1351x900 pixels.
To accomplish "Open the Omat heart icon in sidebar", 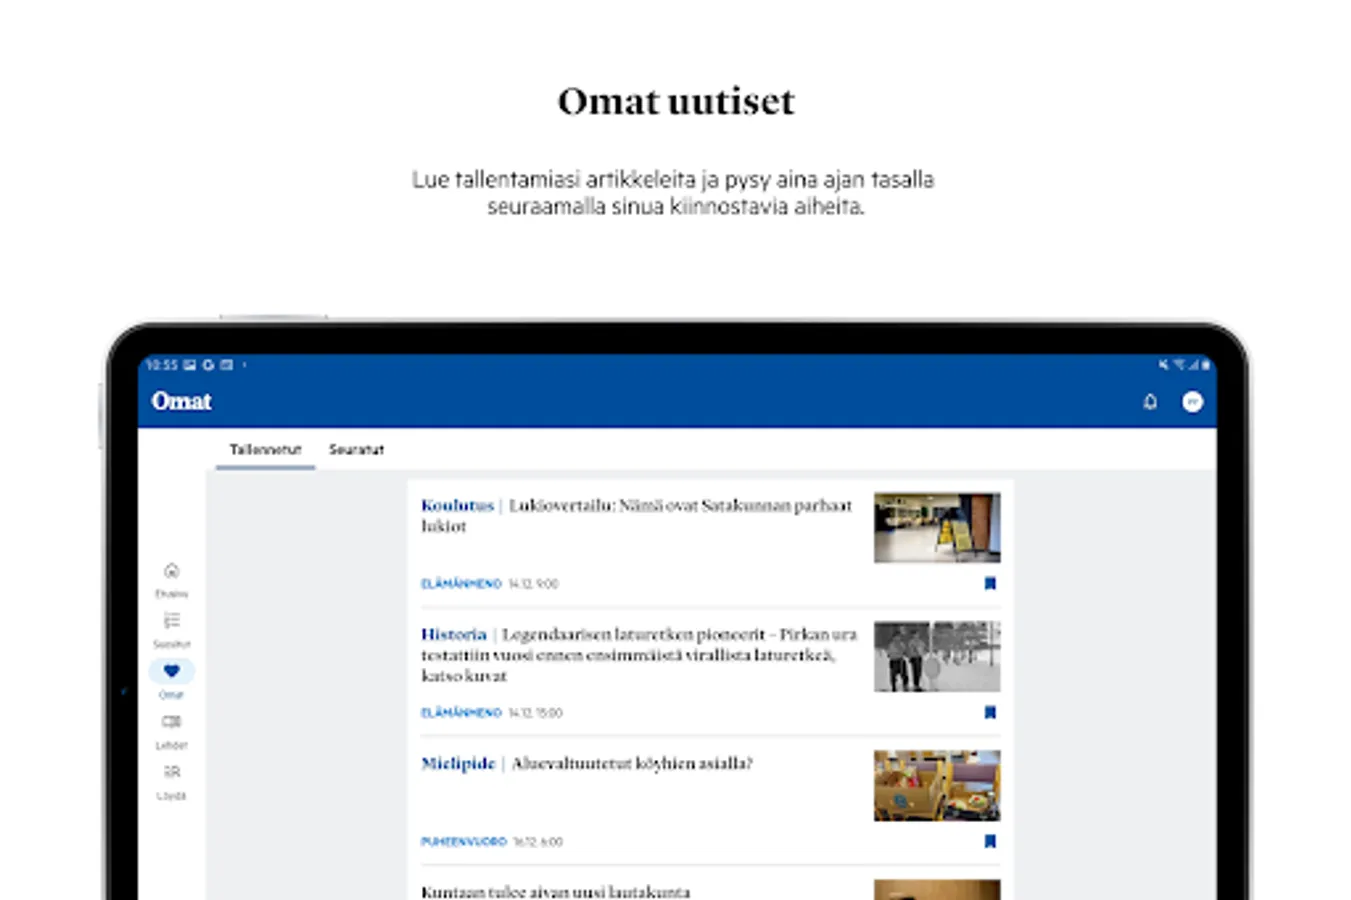I will (x=171, y=671).
